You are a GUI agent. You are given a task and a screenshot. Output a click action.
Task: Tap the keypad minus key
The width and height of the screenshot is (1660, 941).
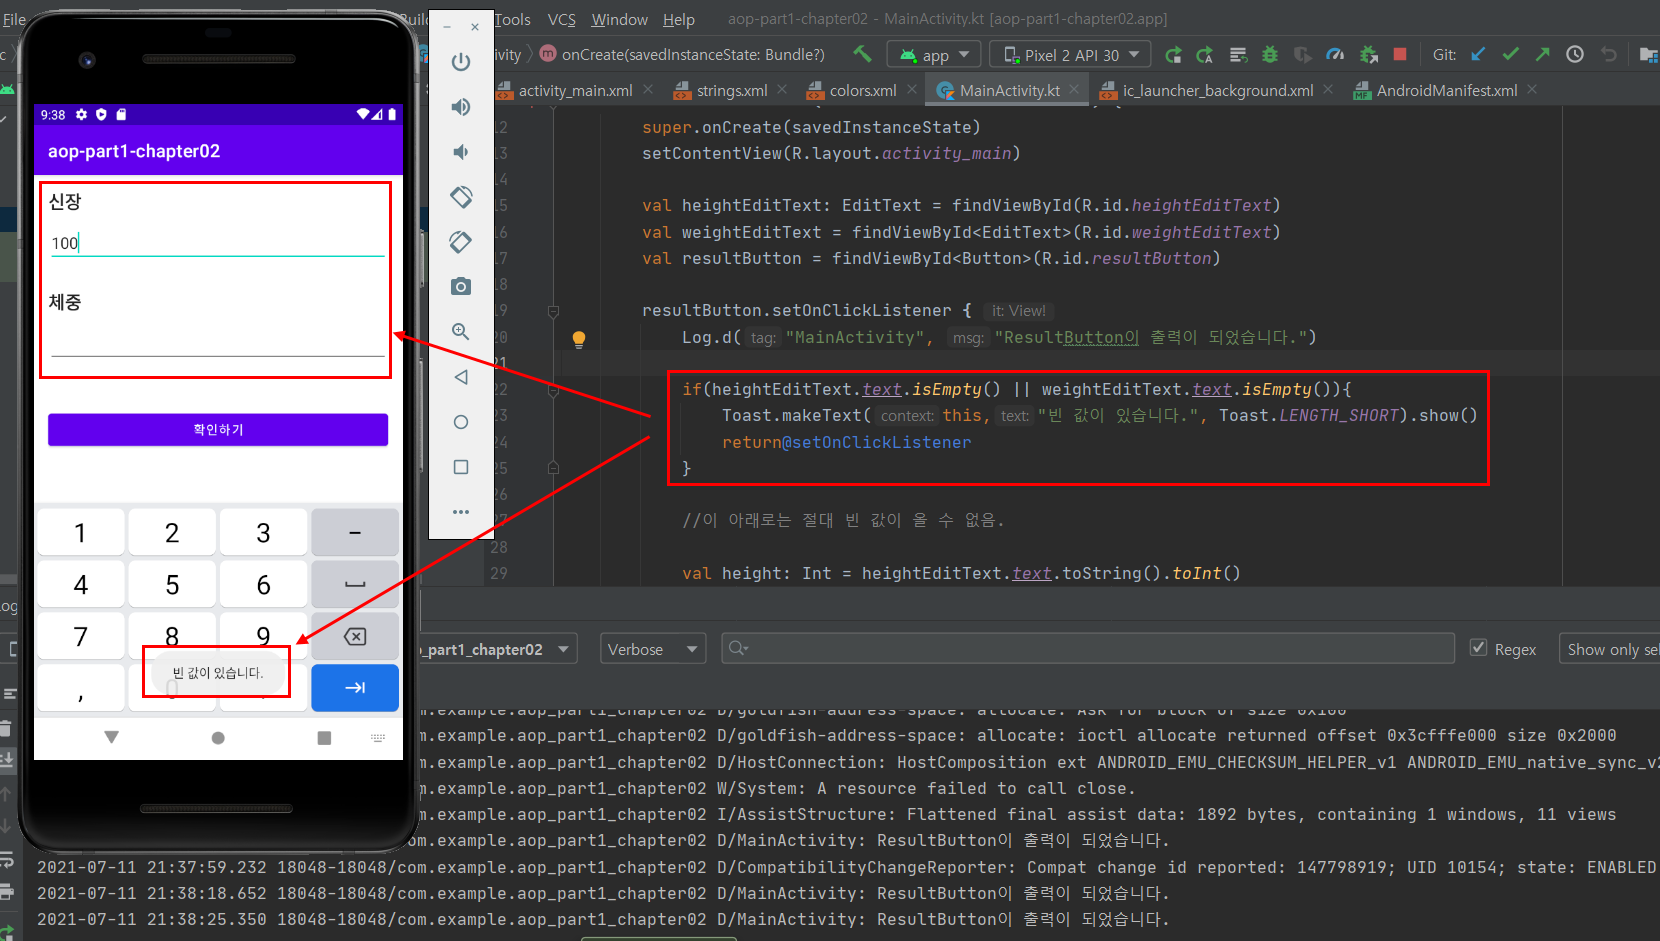point(355,533)
